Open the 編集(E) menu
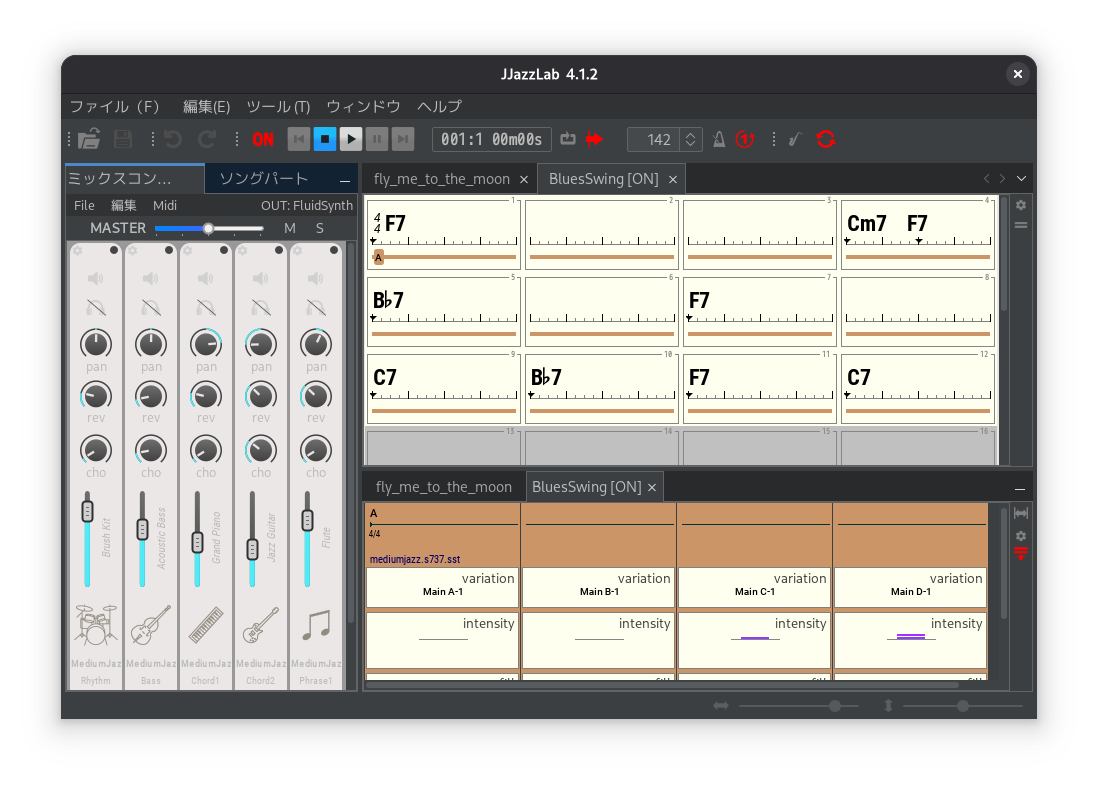Image resolution: width=1098 pixels, height=786 pixels. coord(207,106)
